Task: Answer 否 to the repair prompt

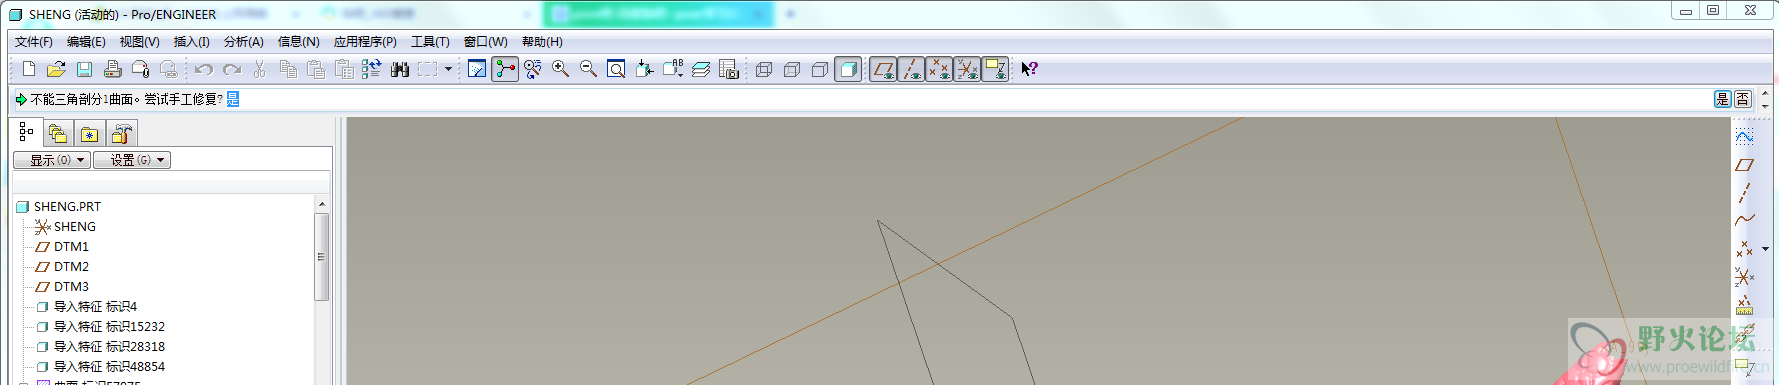Action: click(1743, 99)
